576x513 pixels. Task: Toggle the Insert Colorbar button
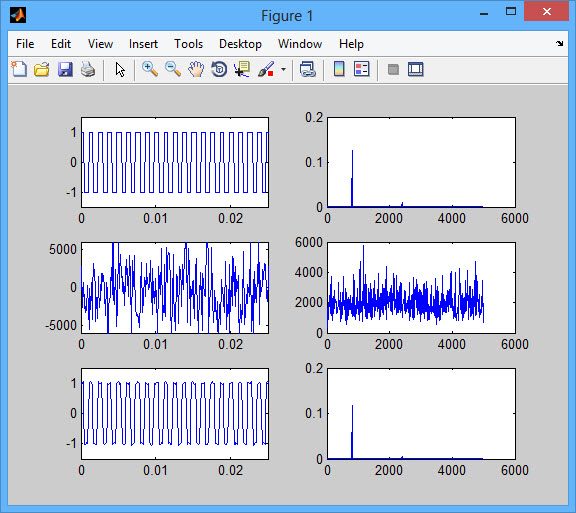pos(339,69)
